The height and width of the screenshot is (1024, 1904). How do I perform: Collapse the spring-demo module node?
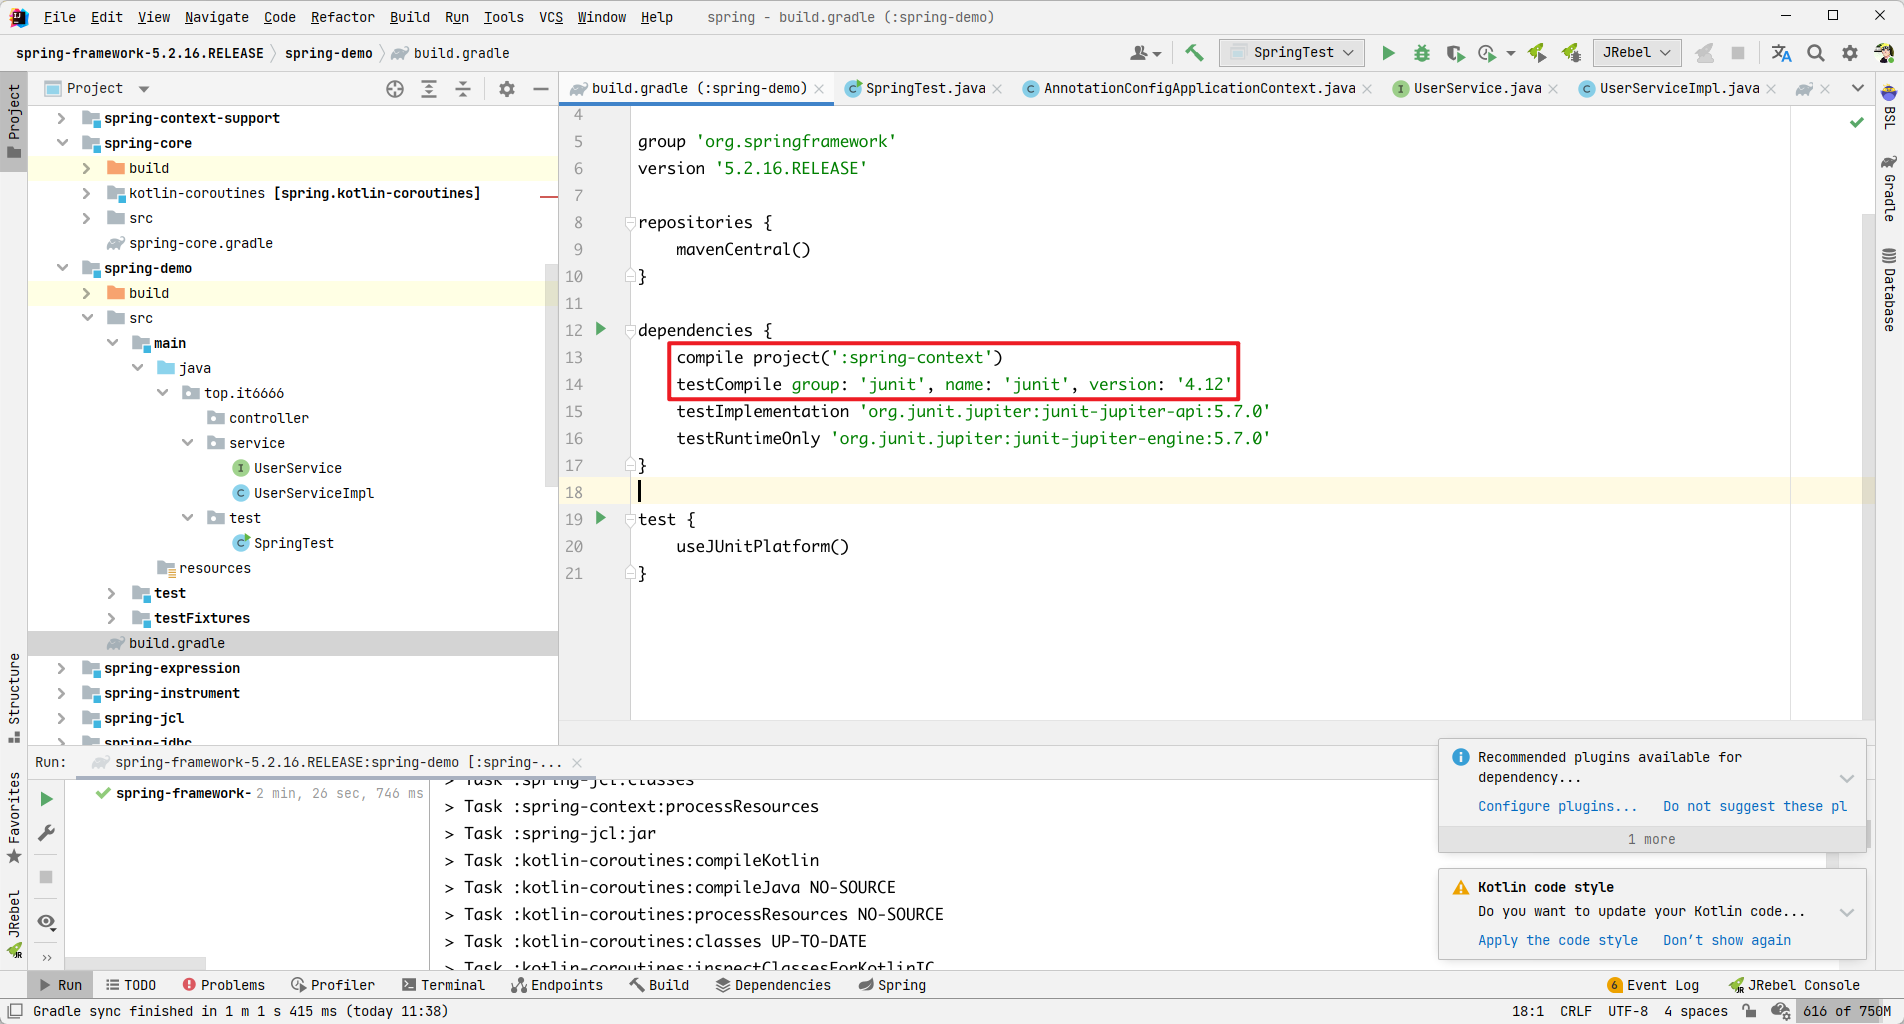click(62, 268)
